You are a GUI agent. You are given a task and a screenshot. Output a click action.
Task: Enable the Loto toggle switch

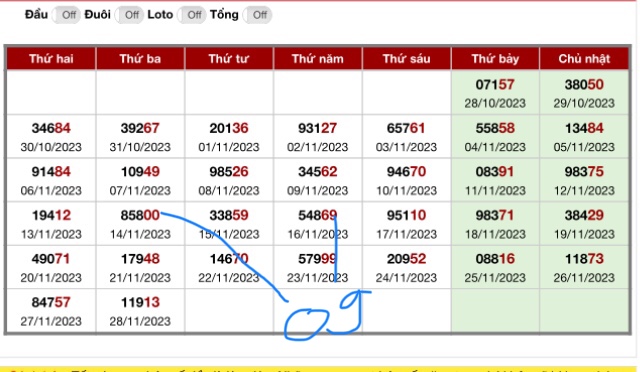[x=191, y=15]
